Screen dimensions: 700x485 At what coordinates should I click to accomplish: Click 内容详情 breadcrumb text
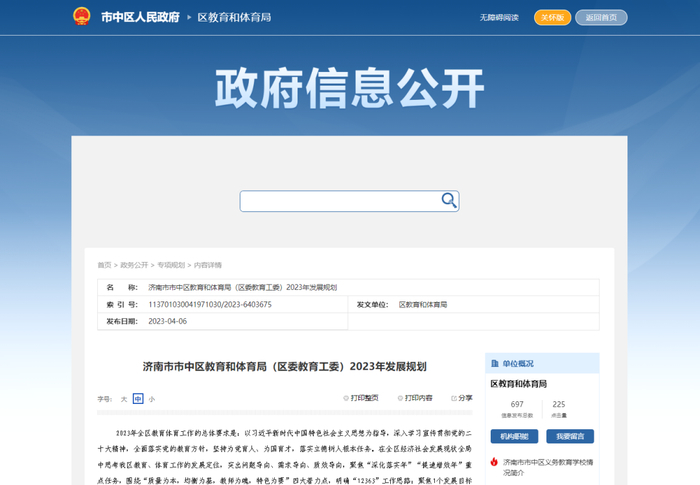pos(208,265)
